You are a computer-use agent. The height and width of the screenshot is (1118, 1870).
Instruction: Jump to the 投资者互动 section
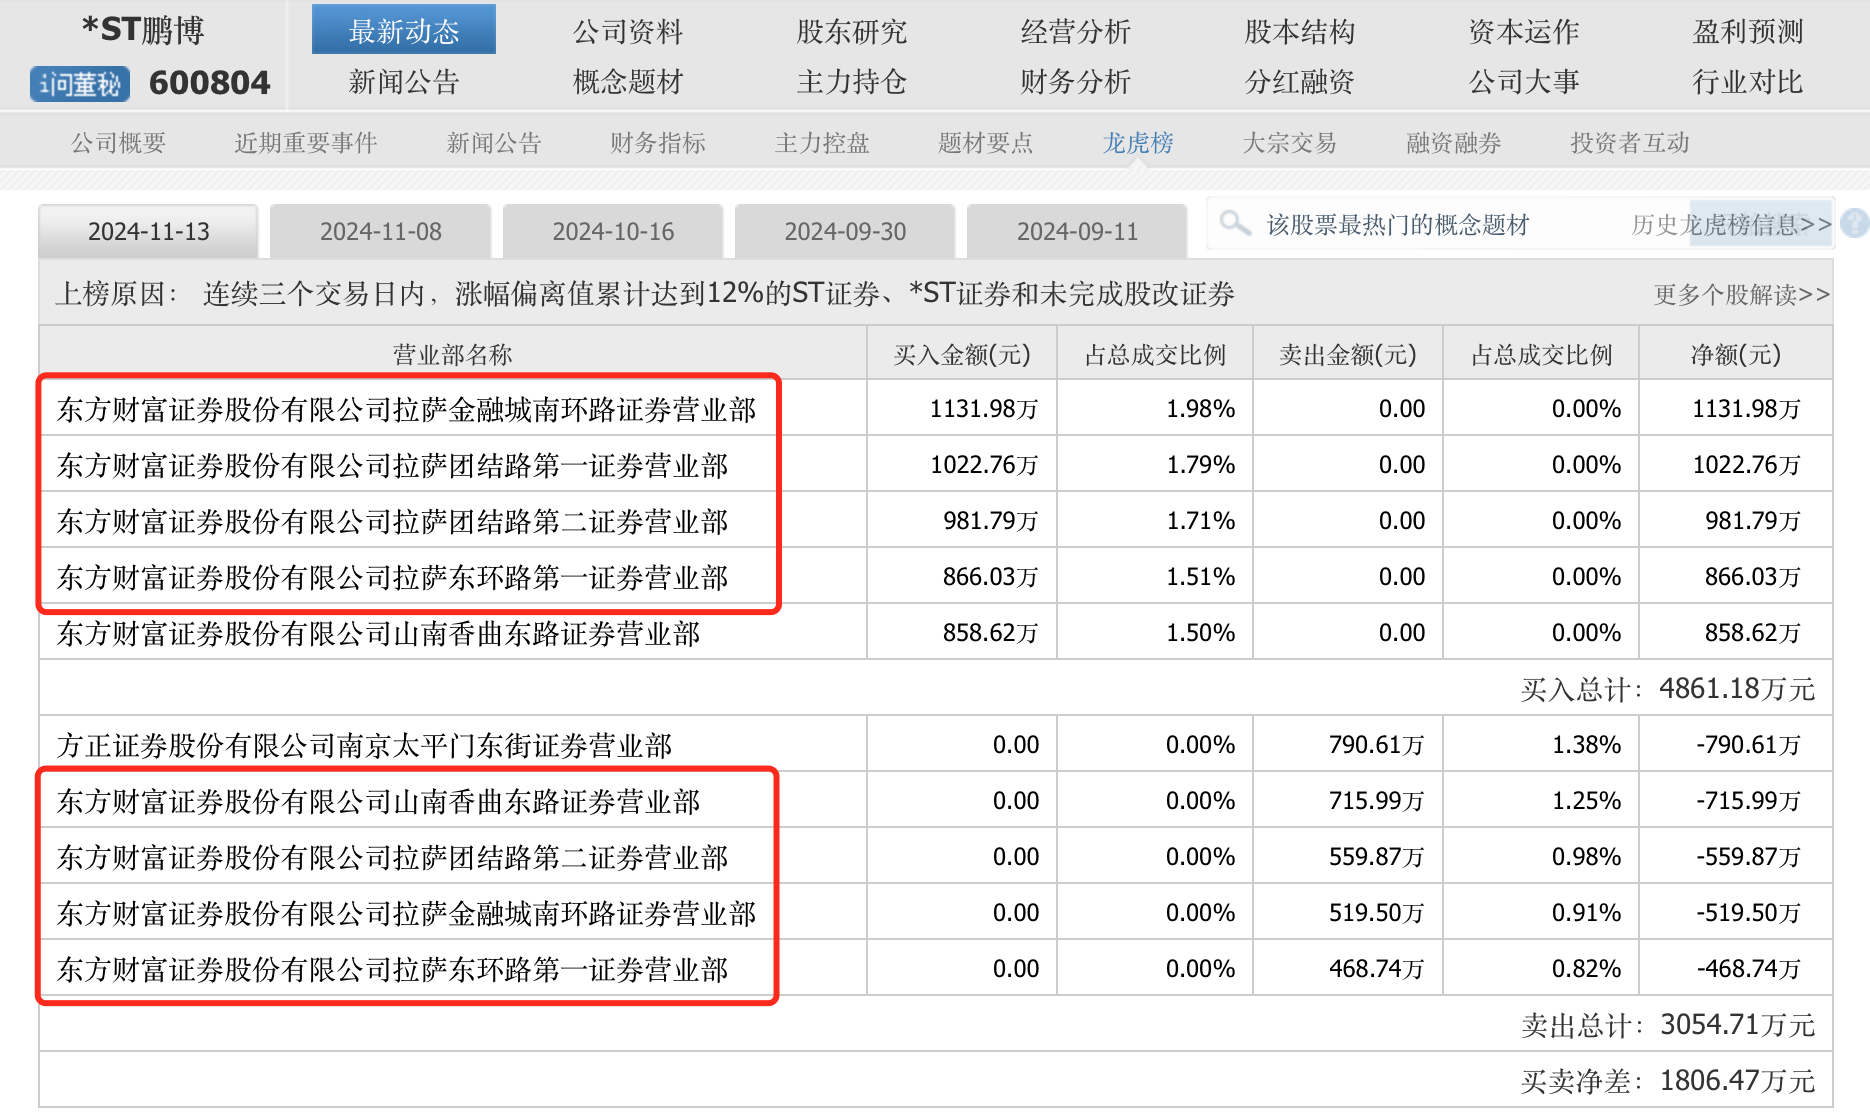pyautogui.click(x=1630, y=143)
